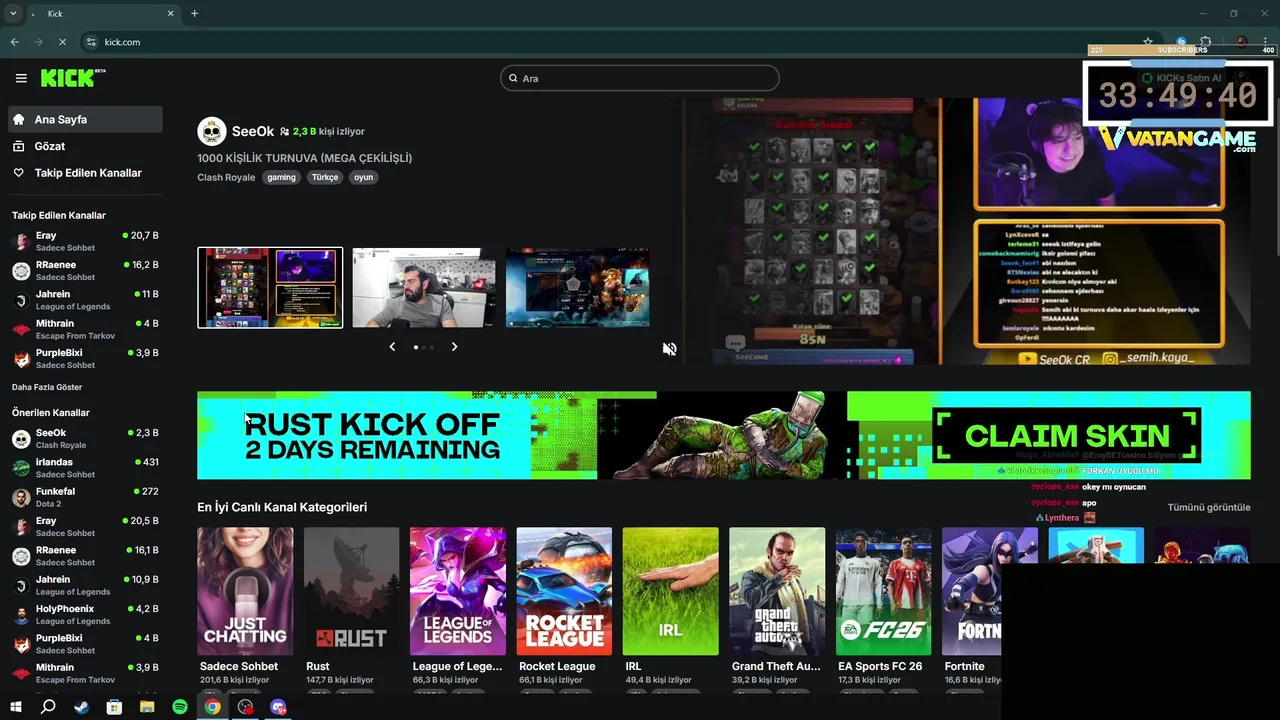
Task: Open irlandas recommended channel
Action: click(x=85, y=467)
